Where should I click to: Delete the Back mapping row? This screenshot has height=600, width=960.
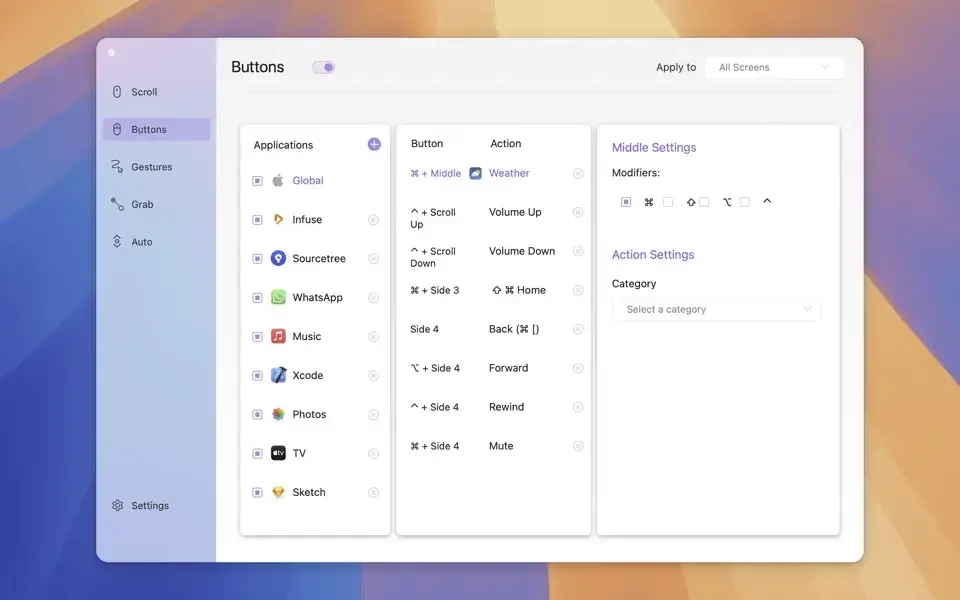[578, 329]
